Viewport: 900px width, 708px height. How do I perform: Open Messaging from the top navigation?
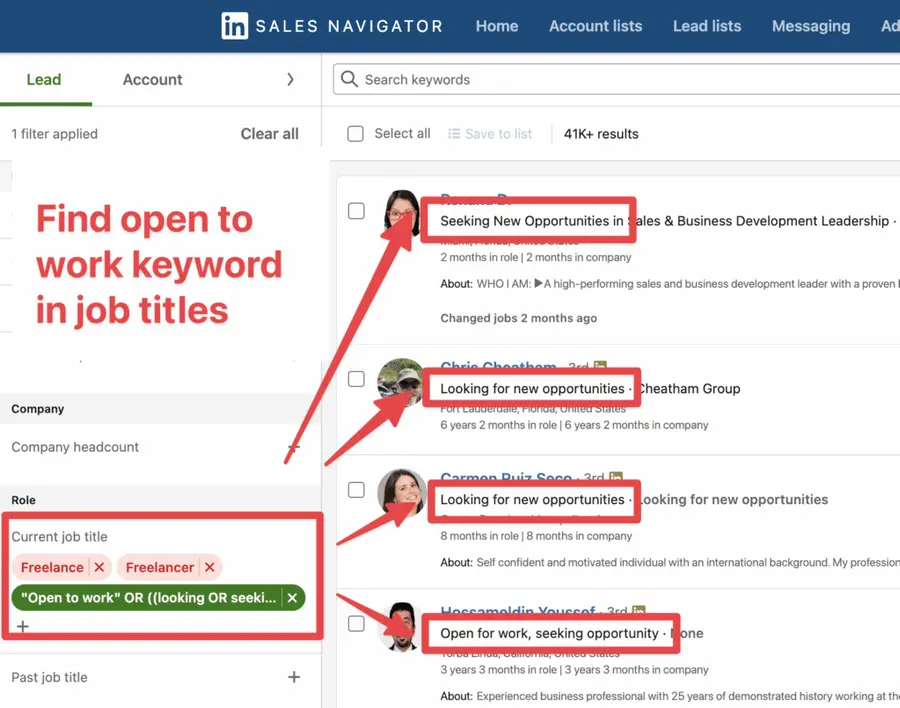point(810,26)
